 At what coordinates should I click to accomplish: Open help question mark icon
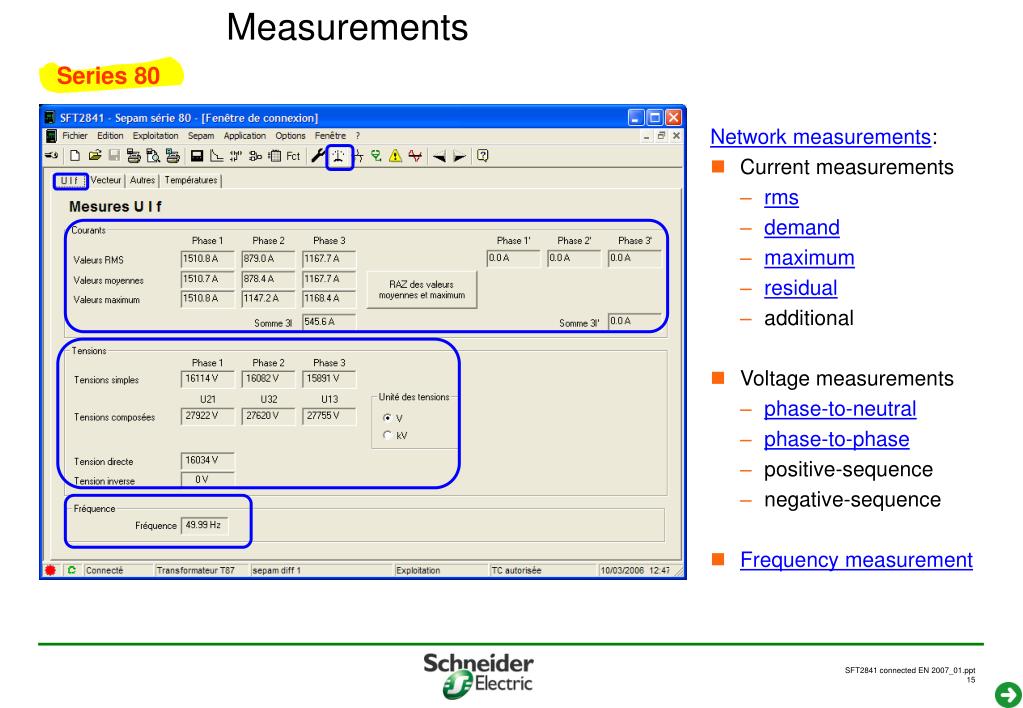coord(483,155)
